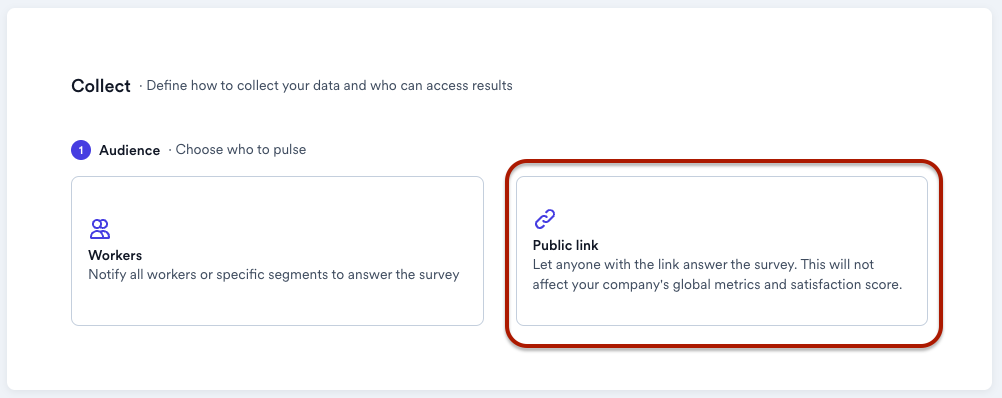Click the 'Notify all workers' description
1002x398 pixels.
(x=274, y=275)
